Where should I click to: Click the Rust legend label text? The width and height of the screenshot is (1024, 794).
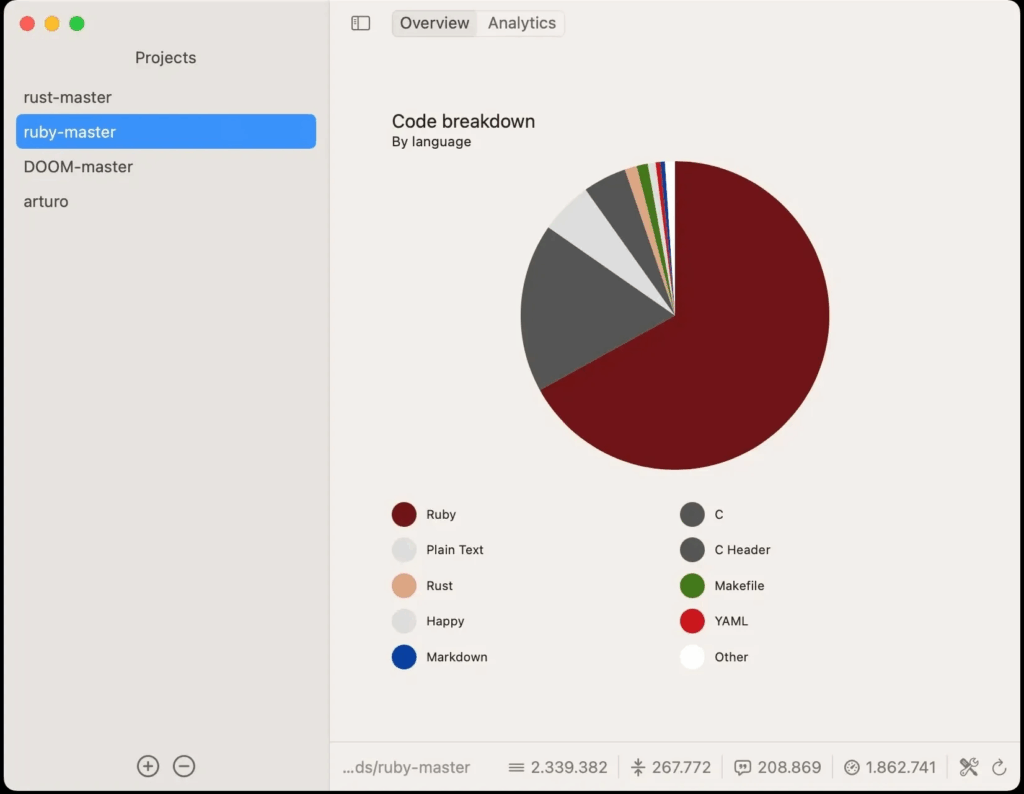[439, 586]
